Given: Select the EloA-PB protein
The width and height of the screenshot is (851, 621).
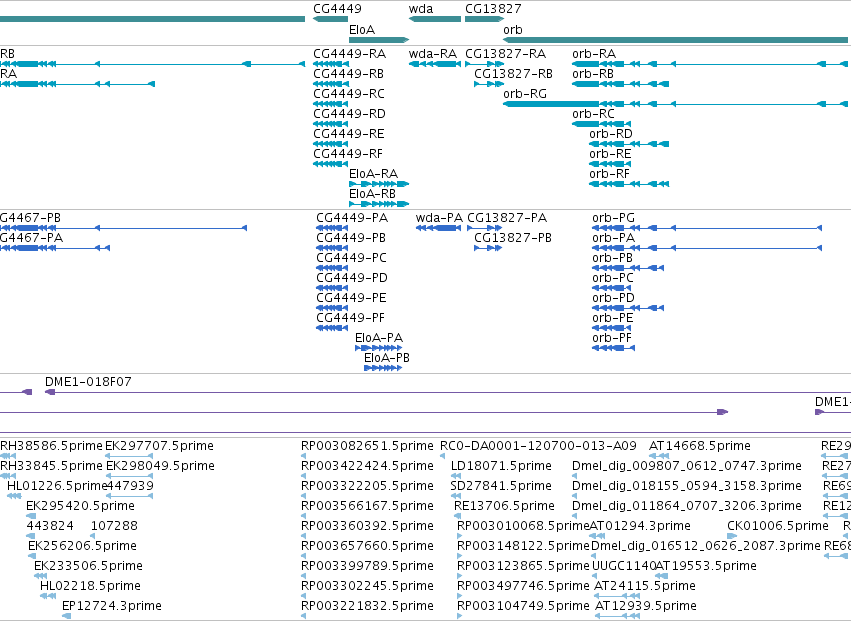Looking at the screenshot, I should tap(383, 368).
